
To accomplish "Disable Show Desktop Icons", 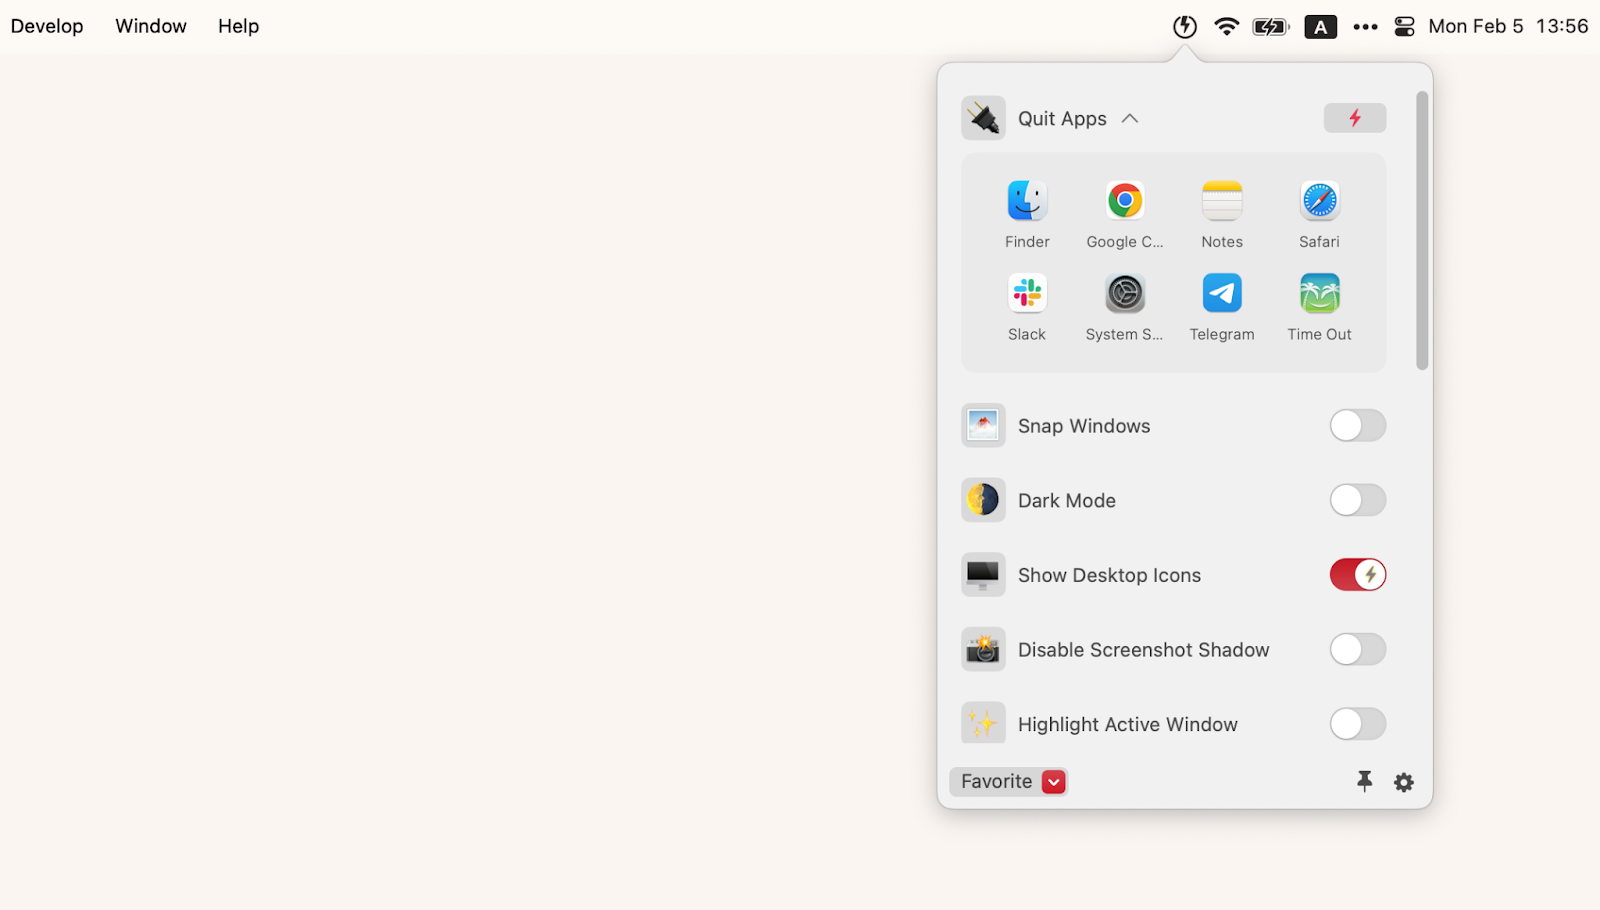I will click(x=1357, y=574).
